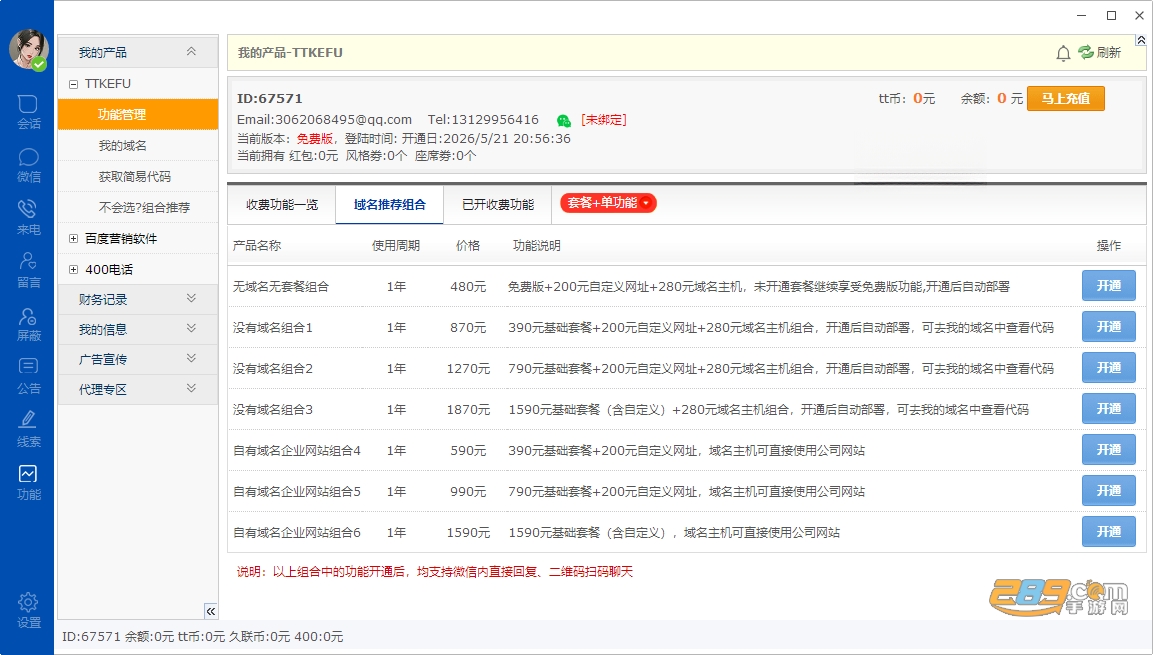The image size is (1153, 655).
Task: Click the 免费版 version label
Action: [315, 139]
